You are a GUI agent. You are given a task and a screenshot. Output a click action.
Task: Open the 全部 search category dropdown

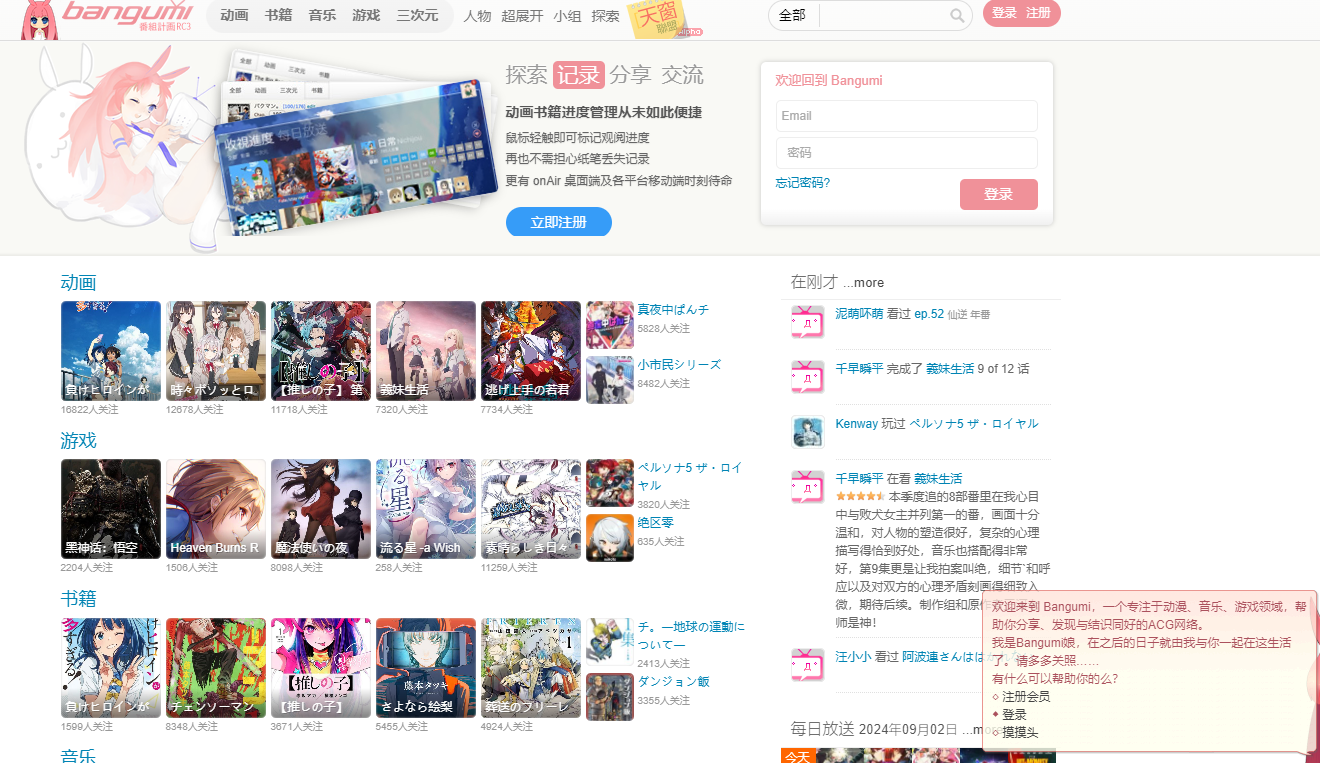pyautogui.click(x=793, y=16)
